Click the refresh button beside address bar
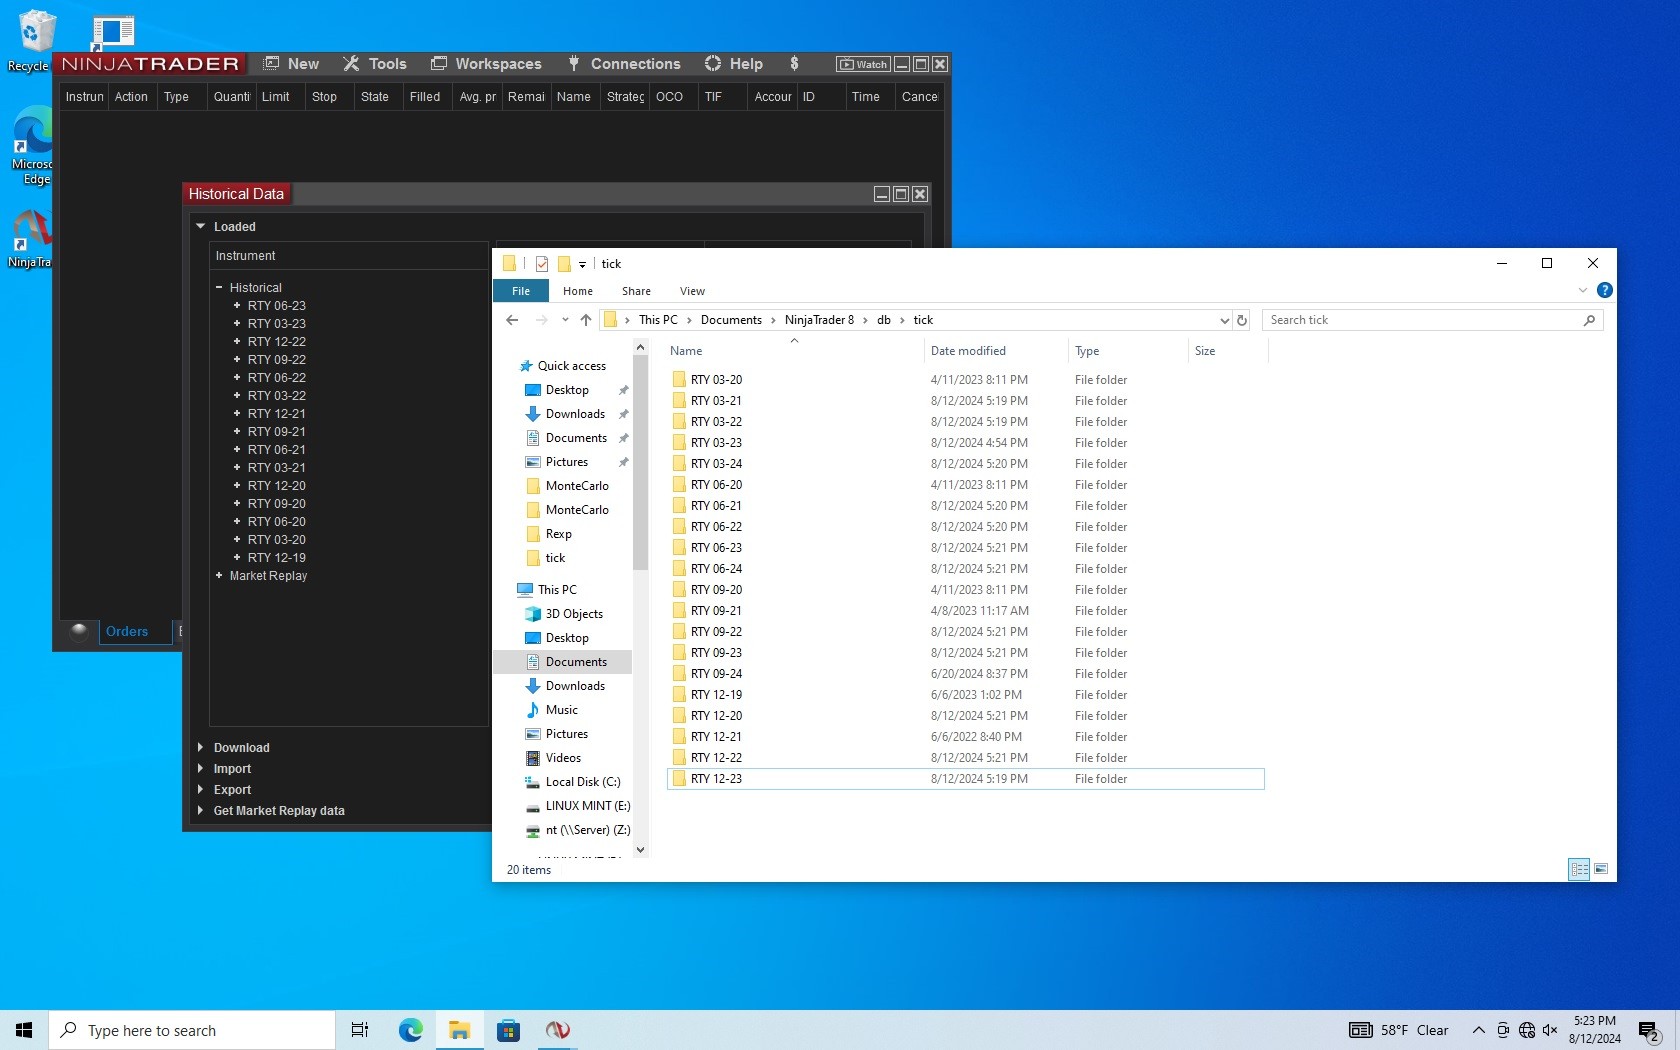This screenshot has height=1050, width=1680. (1242, 320)
